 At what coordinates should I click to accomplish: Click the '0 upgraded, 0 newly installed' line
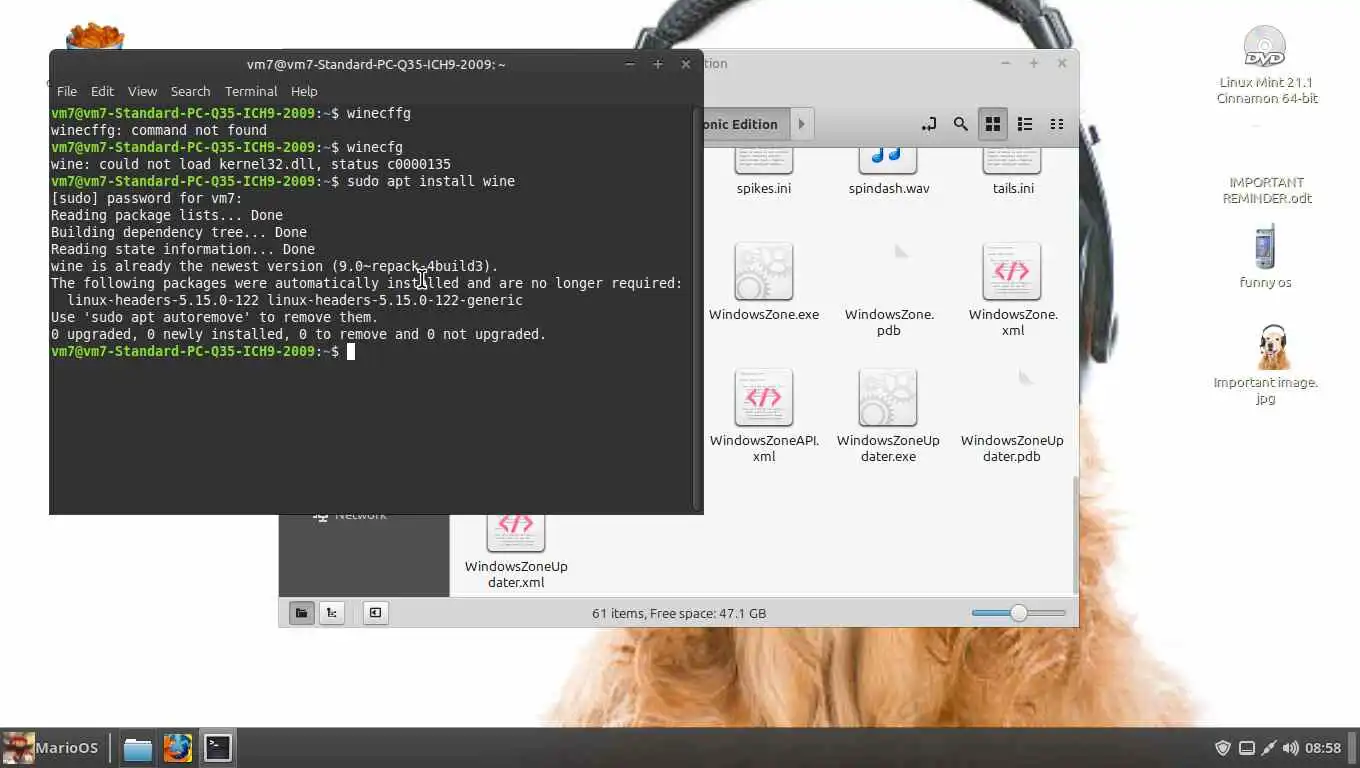click(299, 334)
